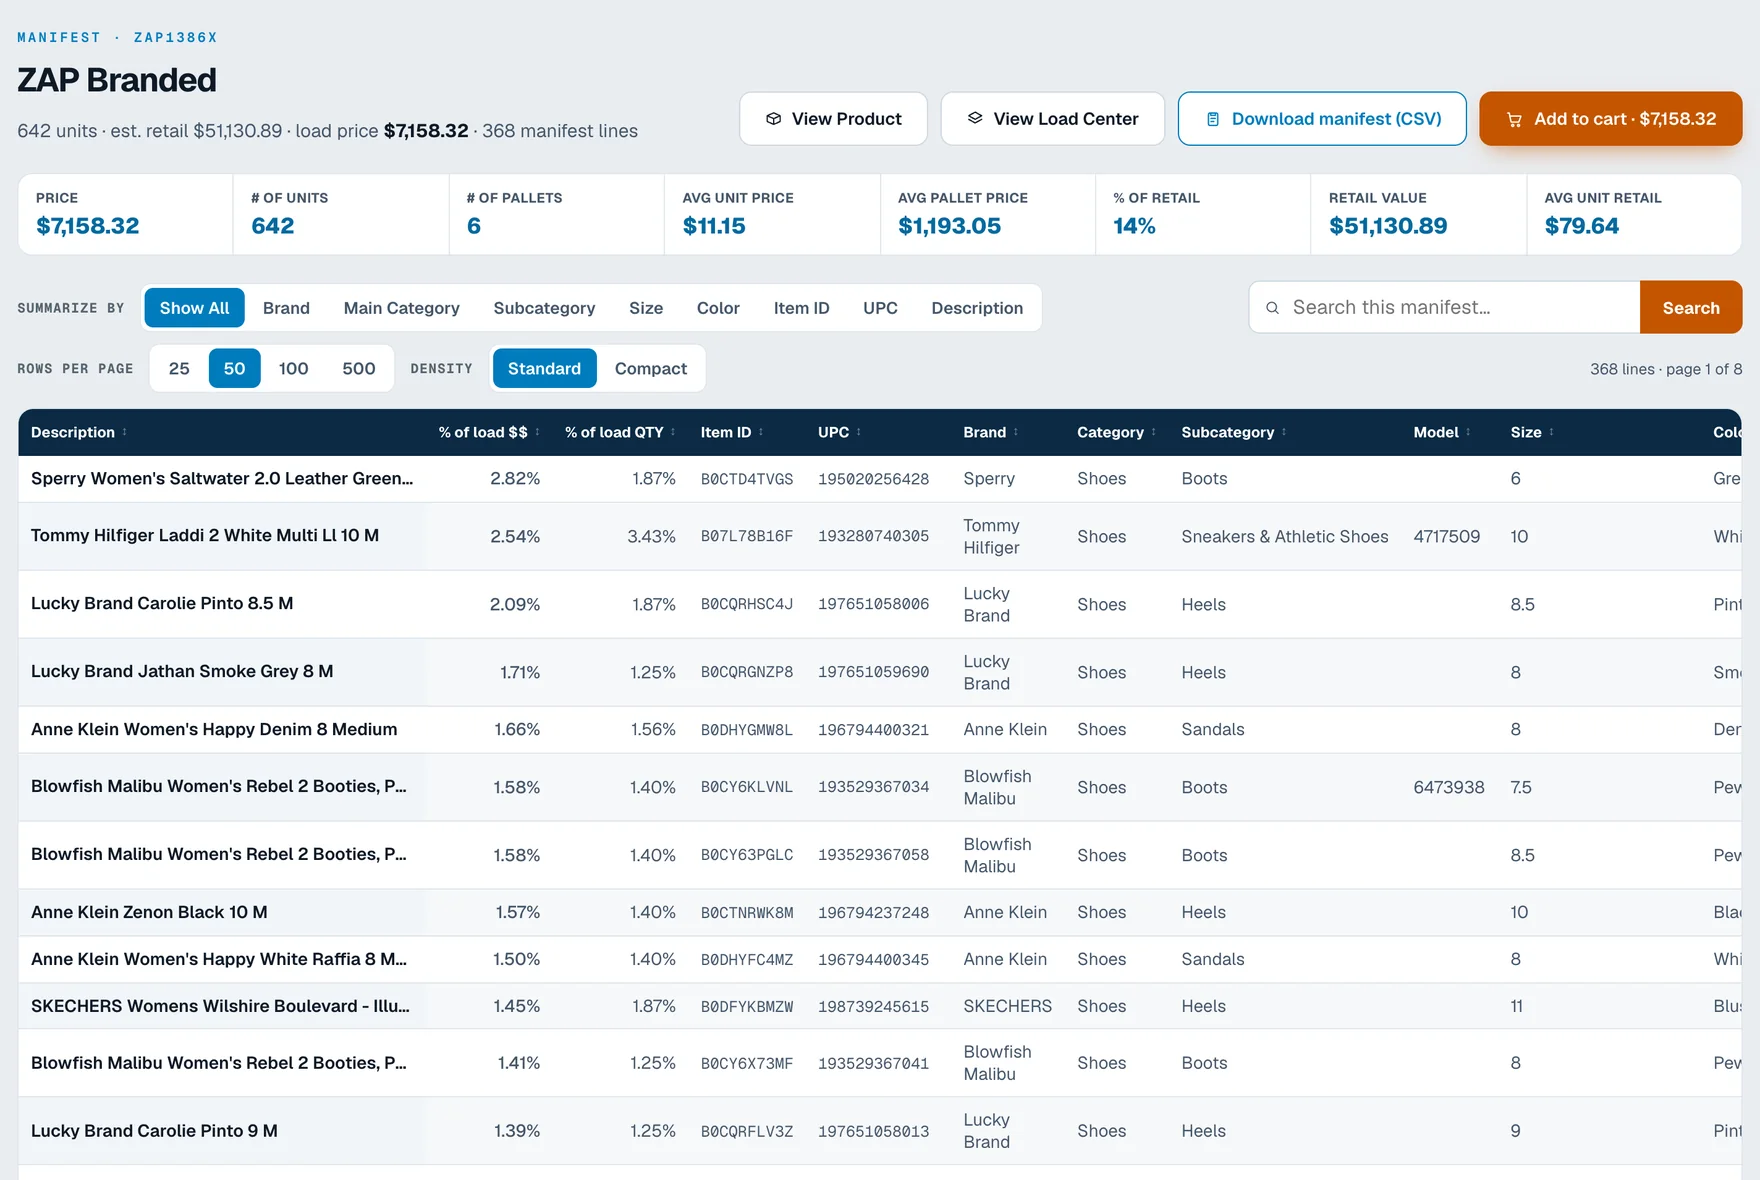The height and width of the screenshot is (1180, 1760).
Task: Summarize by Color tab
Action: pos(718,308)
